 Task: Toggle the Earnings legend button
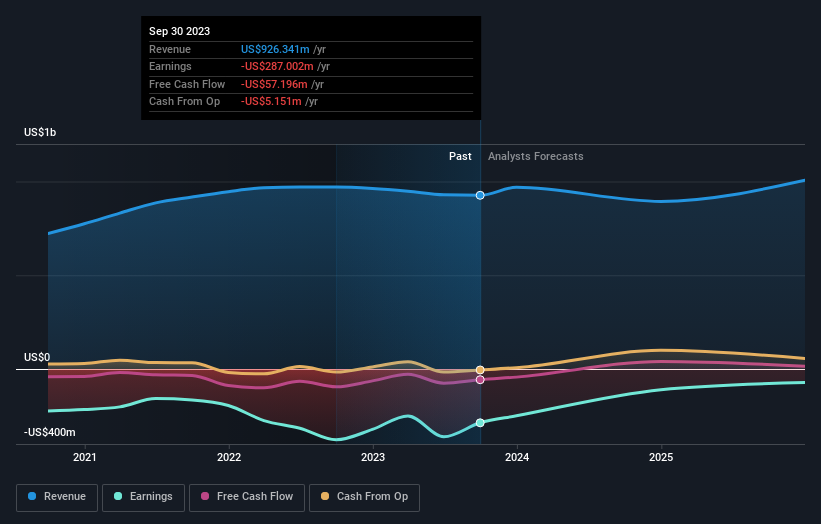coord(143,497)
